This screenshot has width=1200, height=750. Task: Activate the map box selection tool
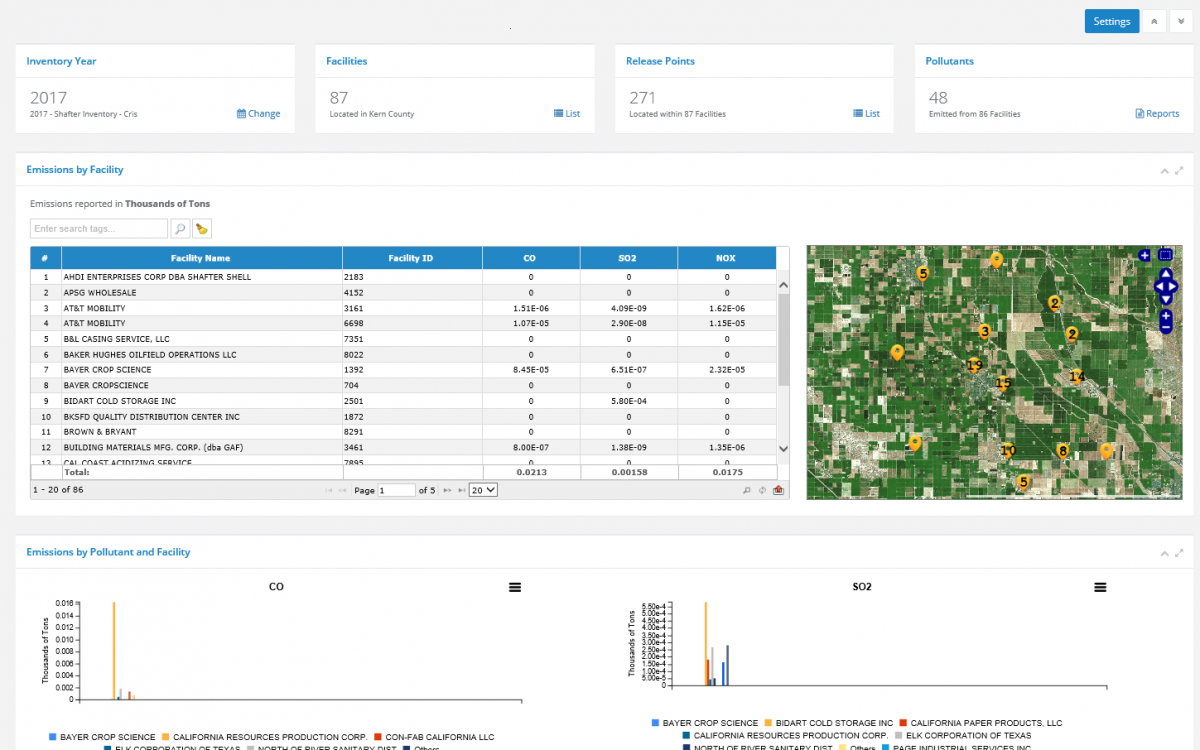[x=1165, y=255]
